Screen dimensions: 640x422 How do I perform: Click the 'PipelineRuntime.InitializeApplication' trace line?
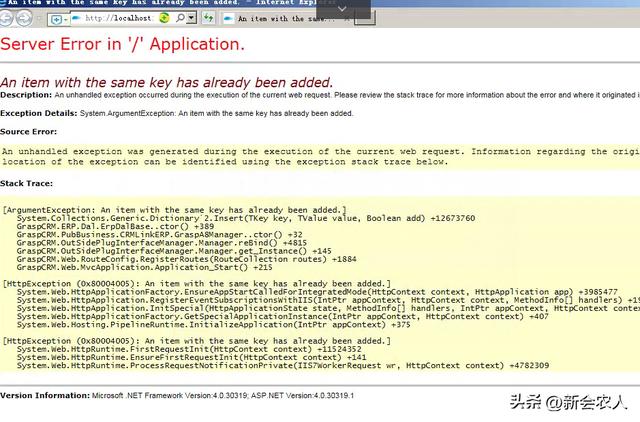coord(213,324)
